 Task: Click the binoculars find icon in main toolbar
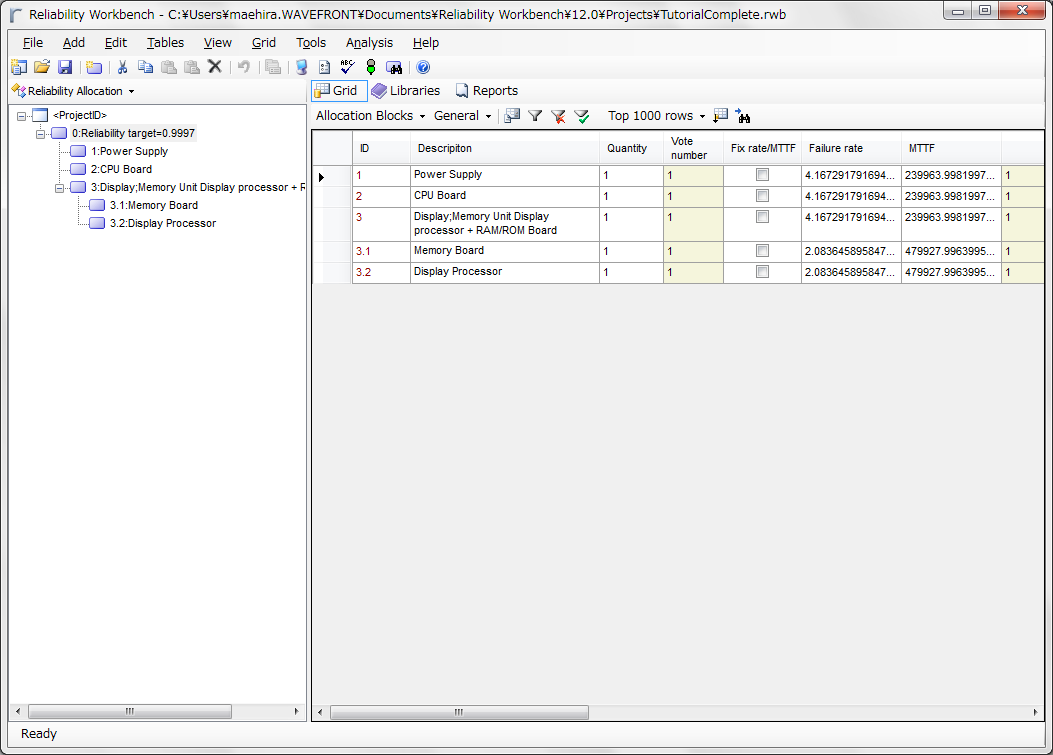[394, 67]
